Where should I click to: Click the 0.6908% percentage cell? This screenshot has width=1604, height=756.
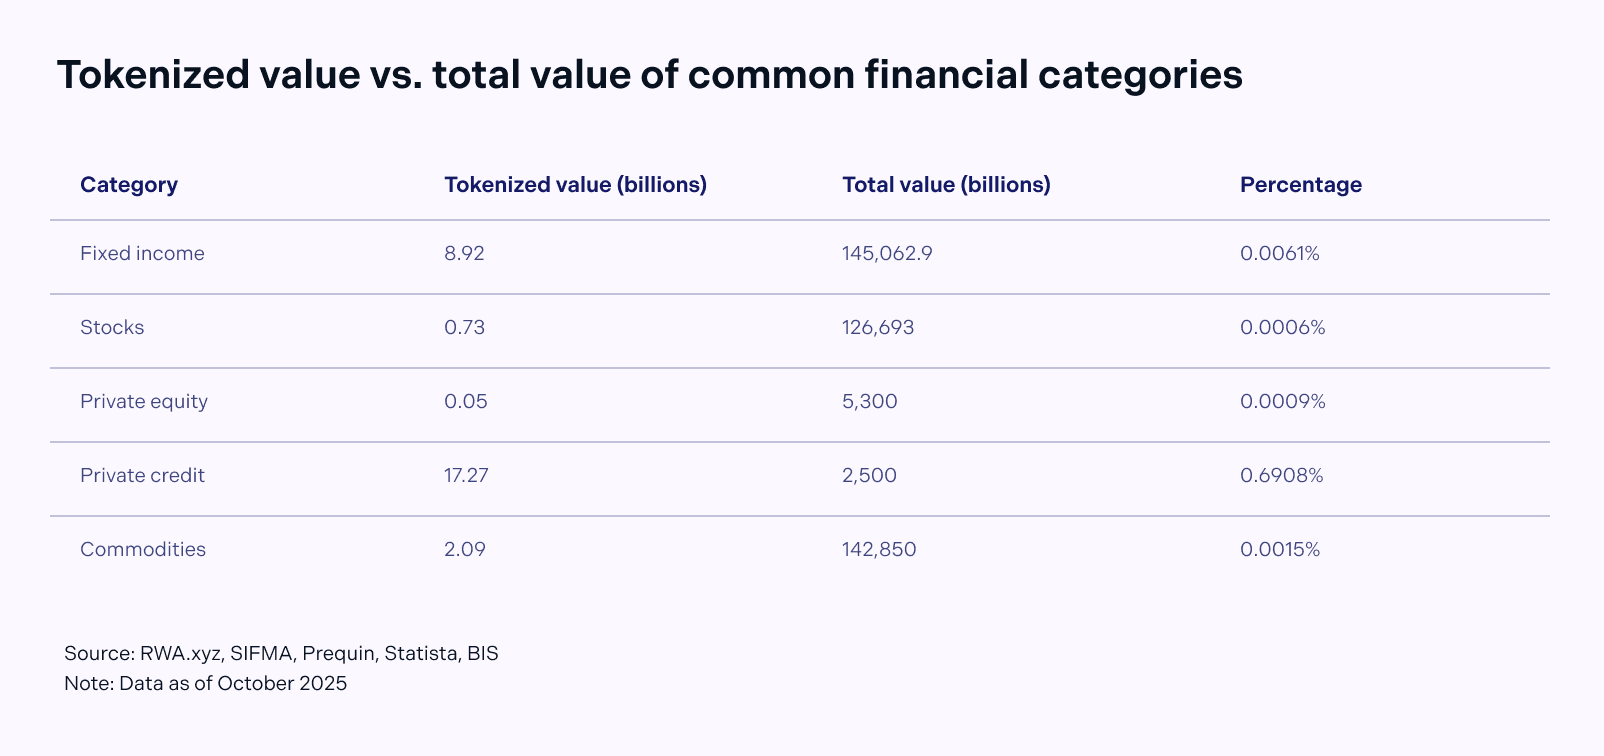[1281, 476]
